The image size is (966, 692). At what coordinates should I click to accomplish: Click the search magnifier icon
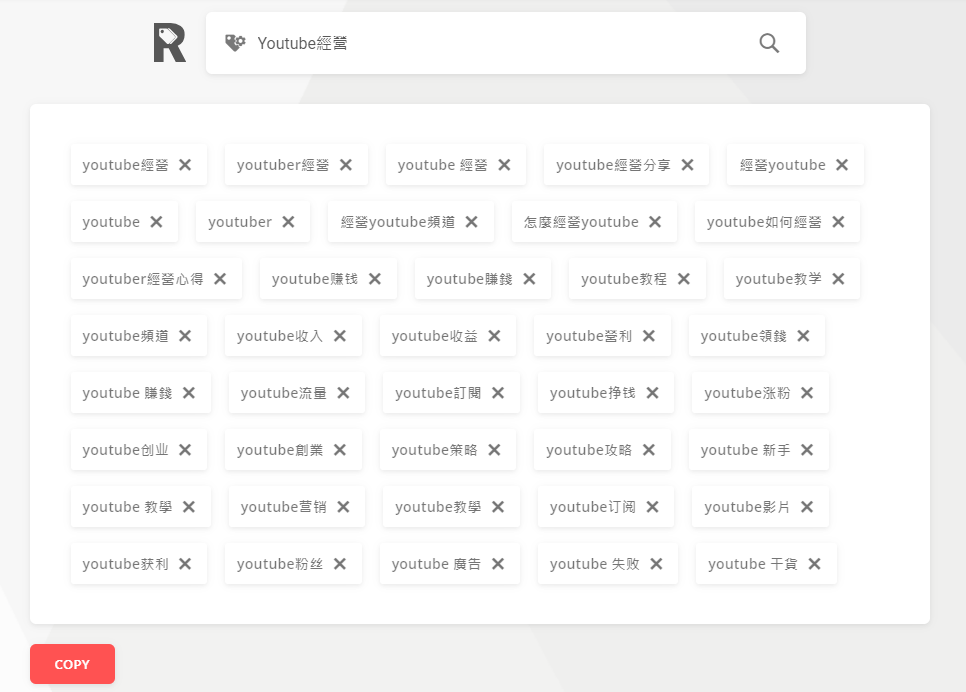point(769,43)
